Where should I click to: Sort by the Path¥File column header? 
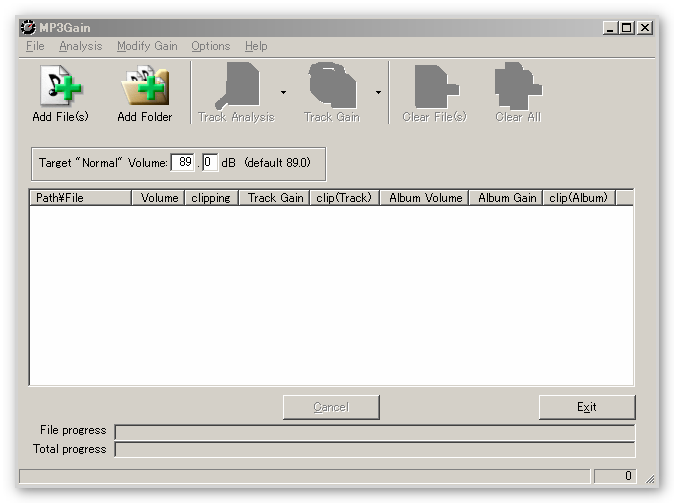click(80, 198)
